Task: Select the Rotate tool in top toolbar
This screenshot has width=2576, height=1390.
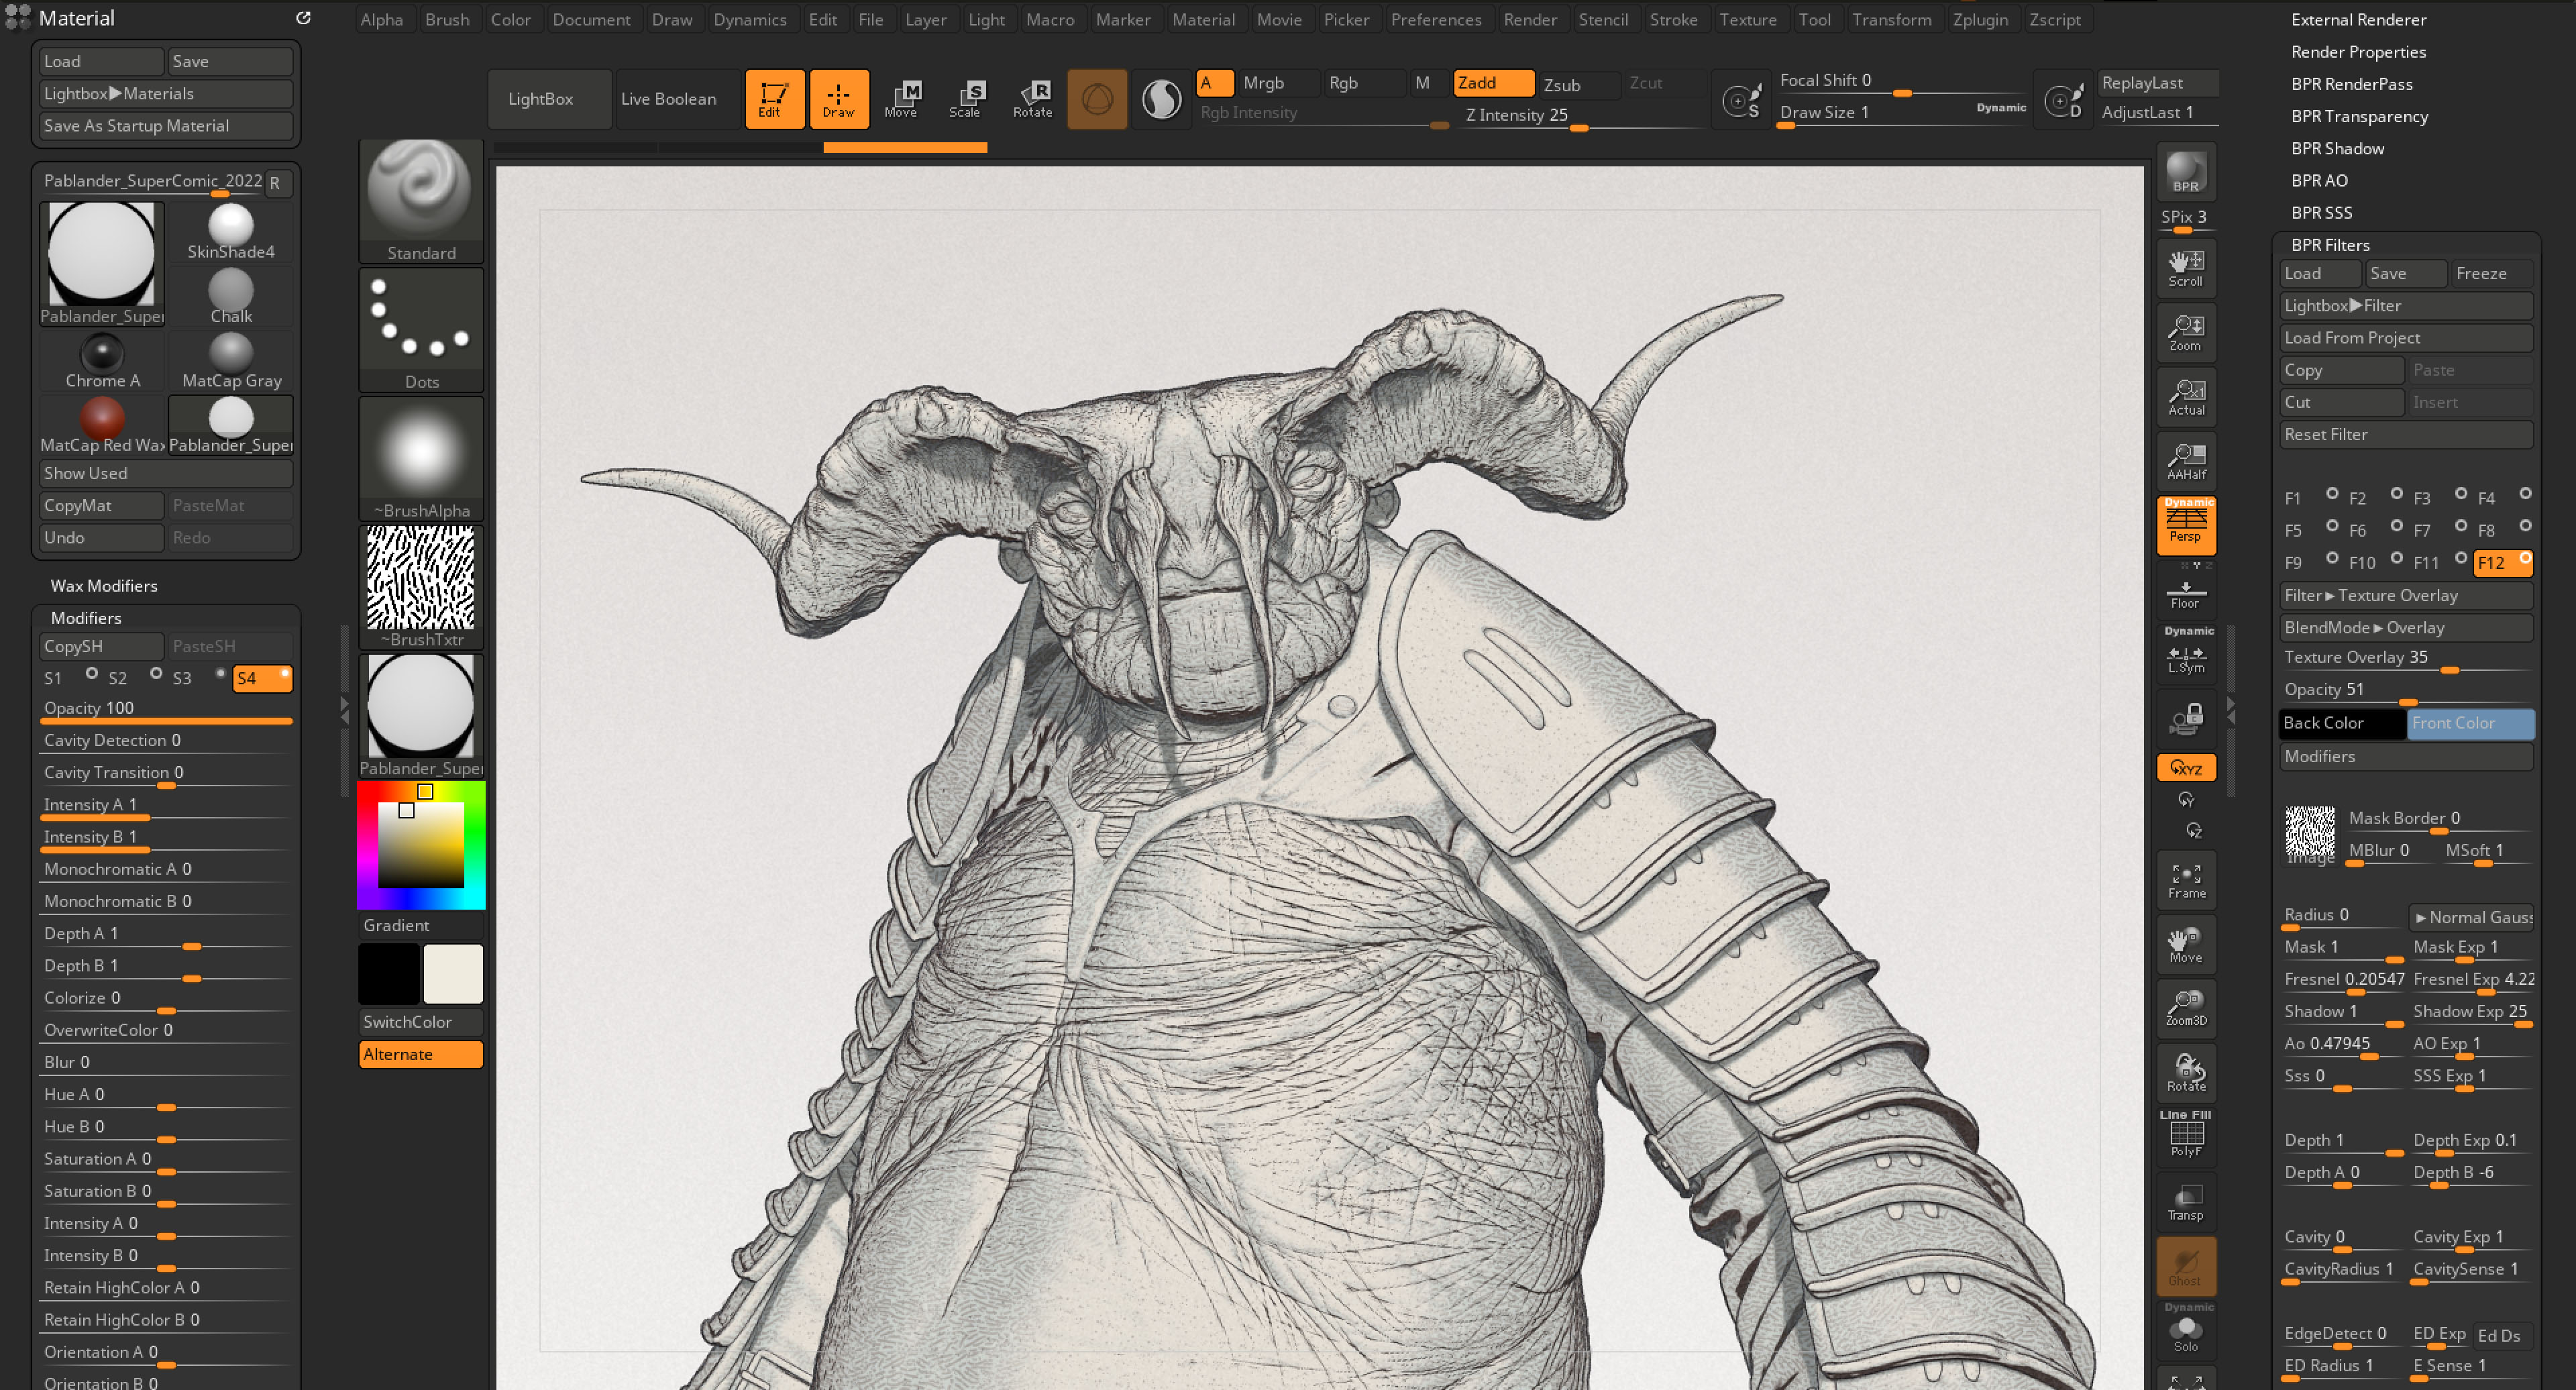Action: pos(1032,99)
